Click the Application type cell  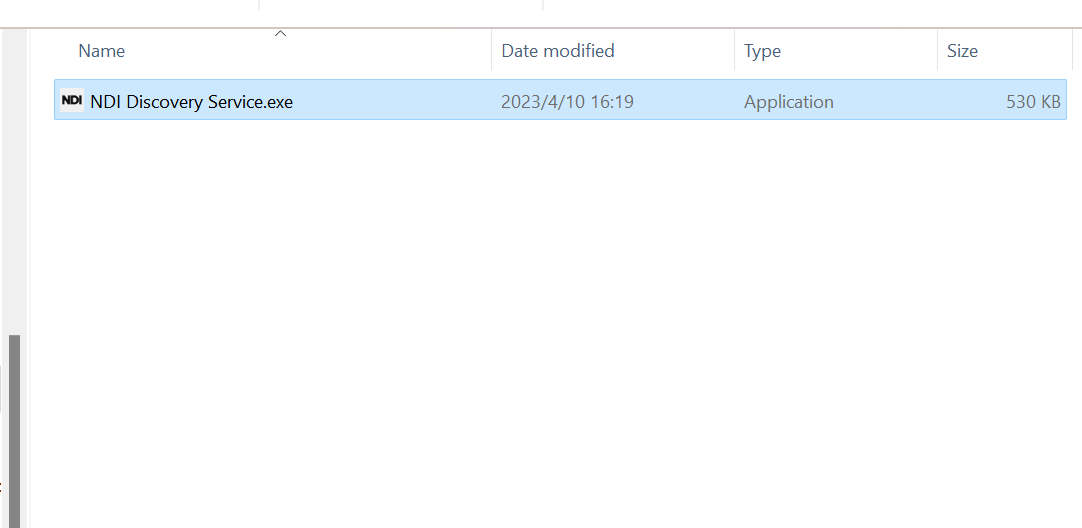788,102
